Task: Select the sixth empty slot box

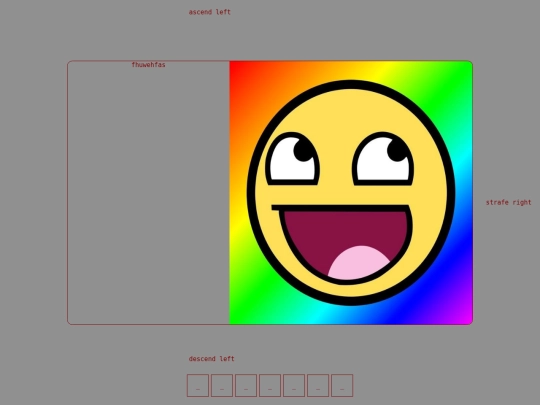Action: click(x=318, y=385)
